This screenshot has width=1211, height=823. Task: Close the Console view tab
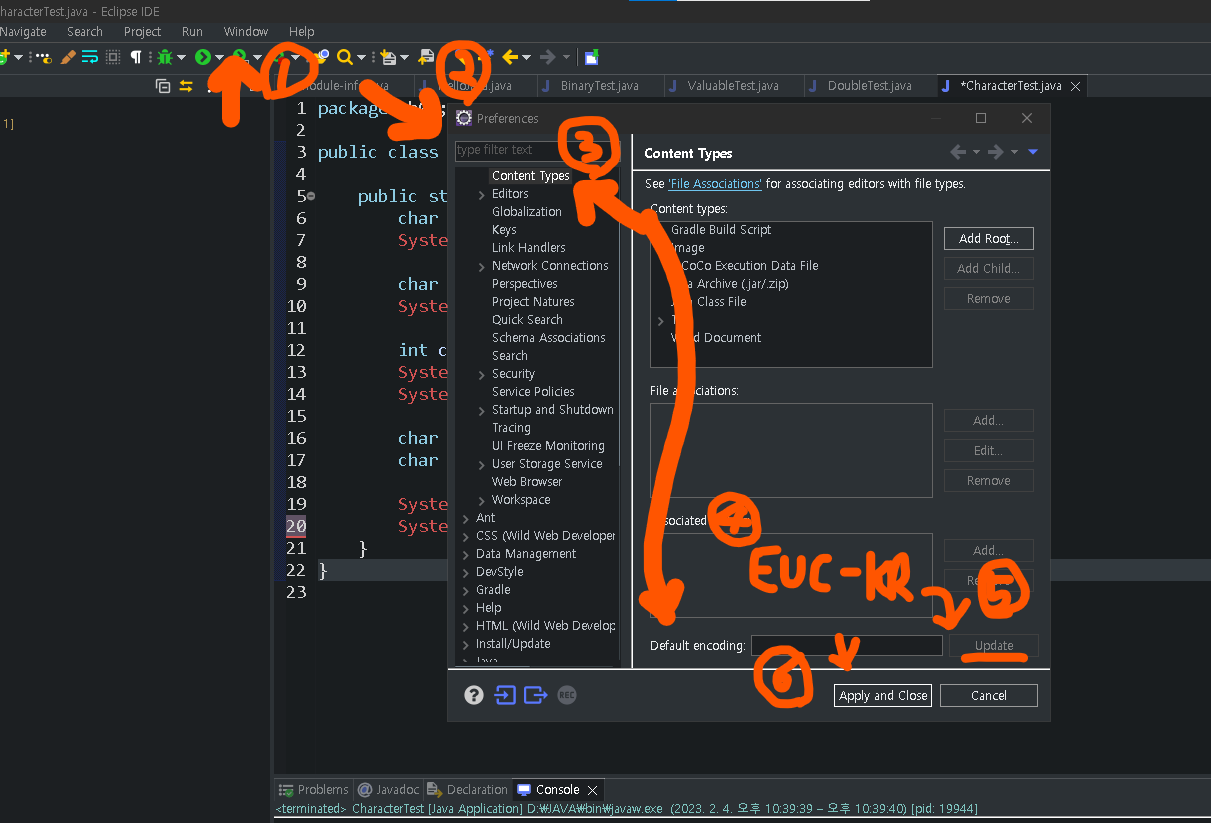pos(592,790)
